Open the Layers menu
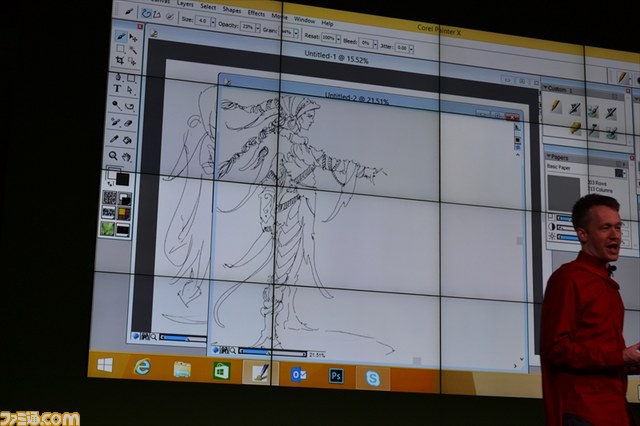 [x=185, y=4]
